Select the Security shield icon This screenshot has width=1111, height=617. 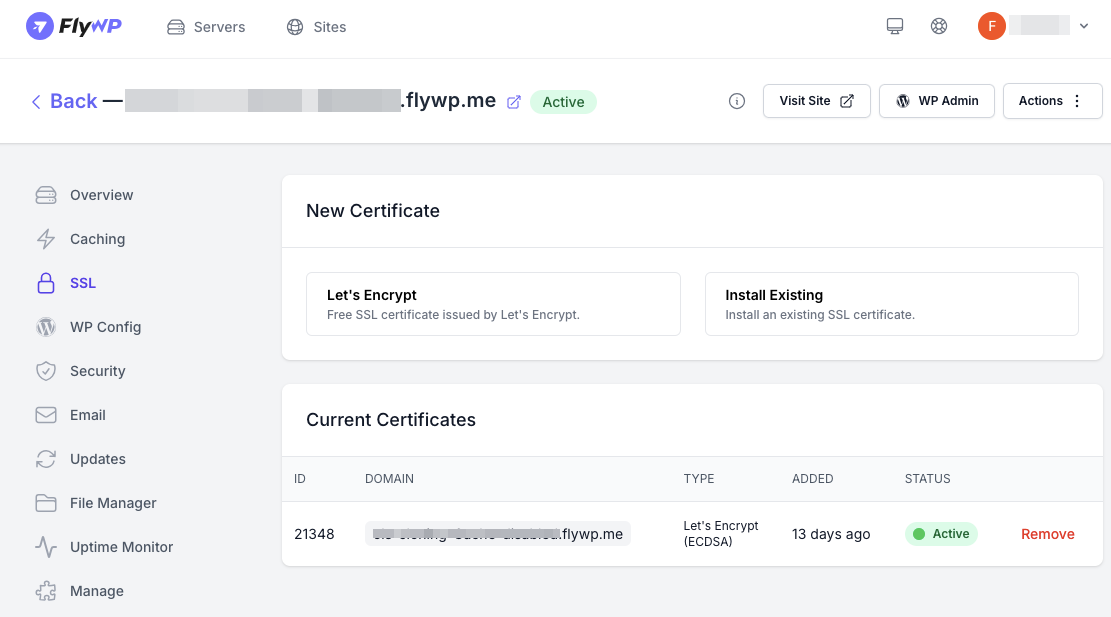pyautogui.click(x=46, y=371)
